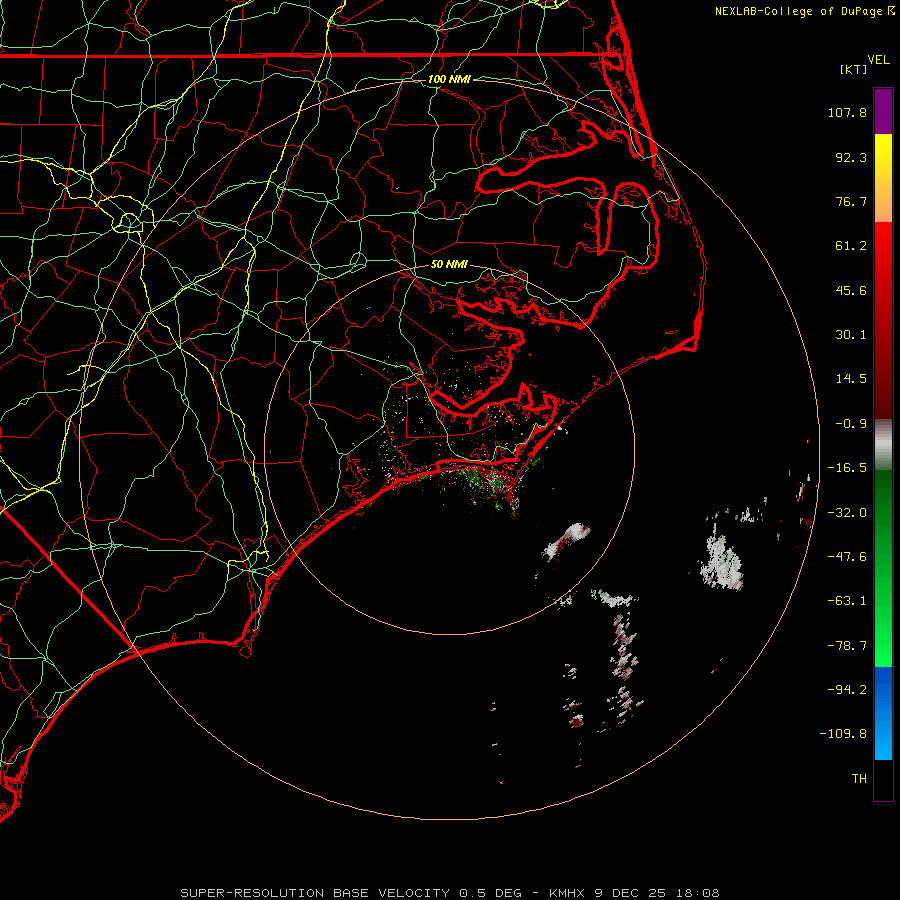Click the -32.0 legend value
This screenshot has width=900, height=900.
point(847,513)
